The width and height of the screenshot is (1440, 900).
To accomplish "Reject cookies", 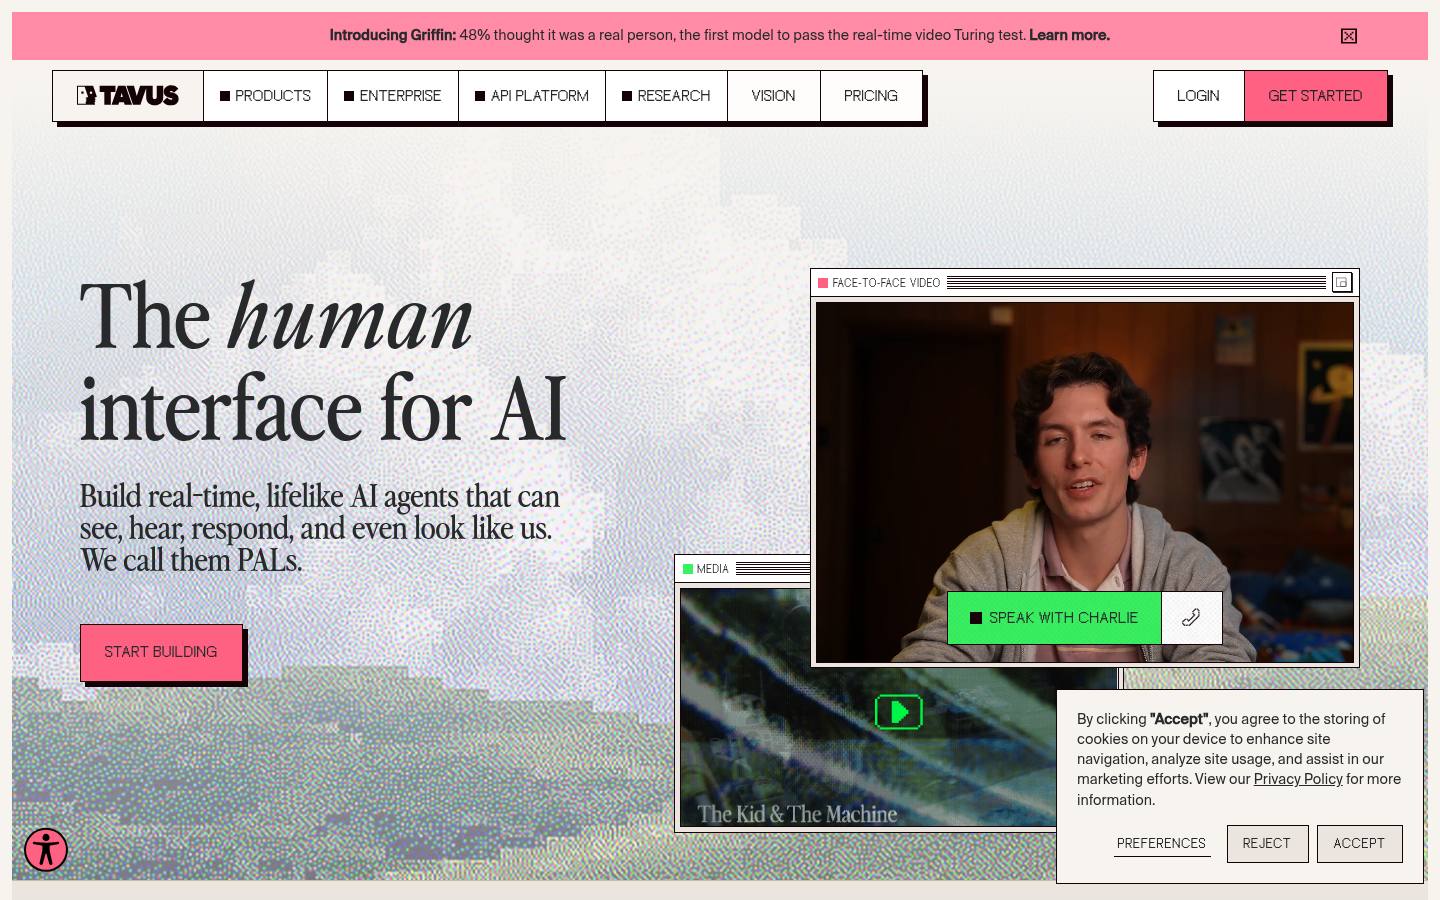I will 1267,844.
